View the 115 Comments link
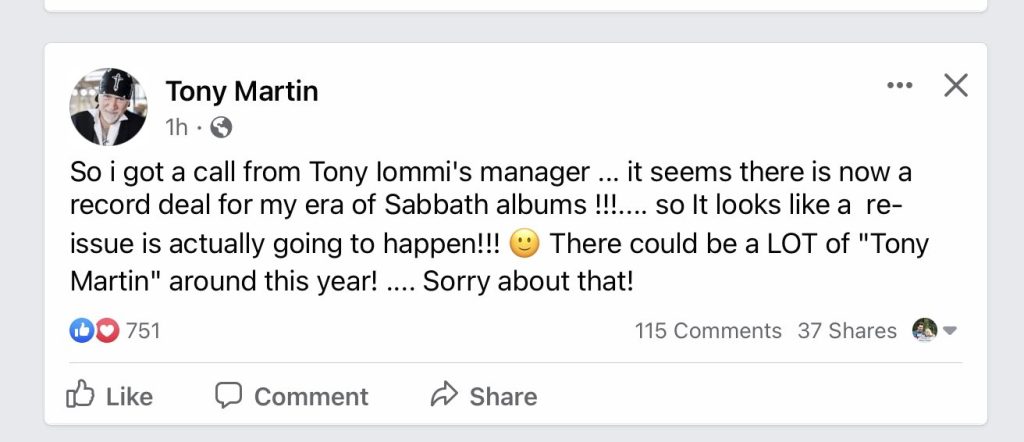Screen dimensions: 1024x442 click(708, 330)
